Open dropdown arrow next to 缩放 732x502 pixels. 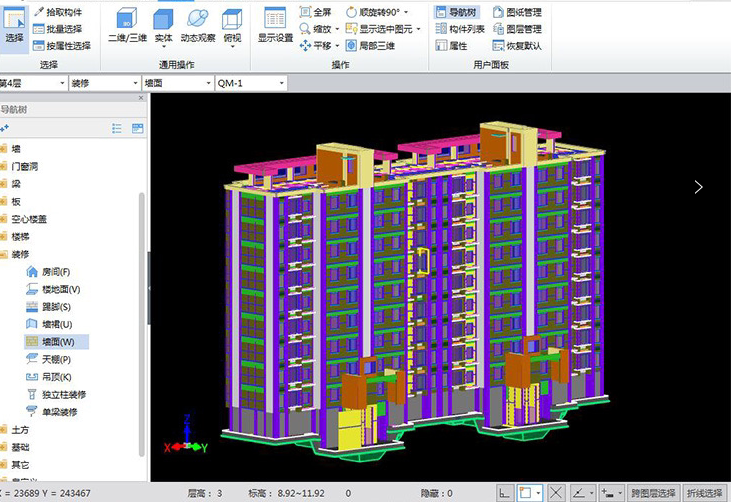pos(337,29)
